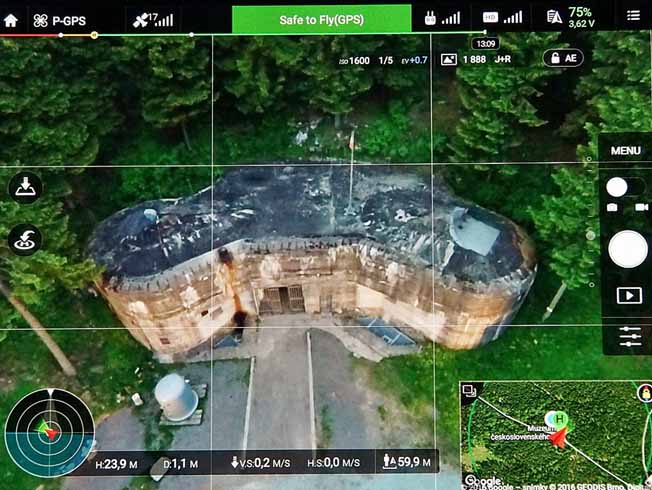Select photo camera mode icon
The height and width of the screenshot is (490, 652).
(x=612, y=207)
